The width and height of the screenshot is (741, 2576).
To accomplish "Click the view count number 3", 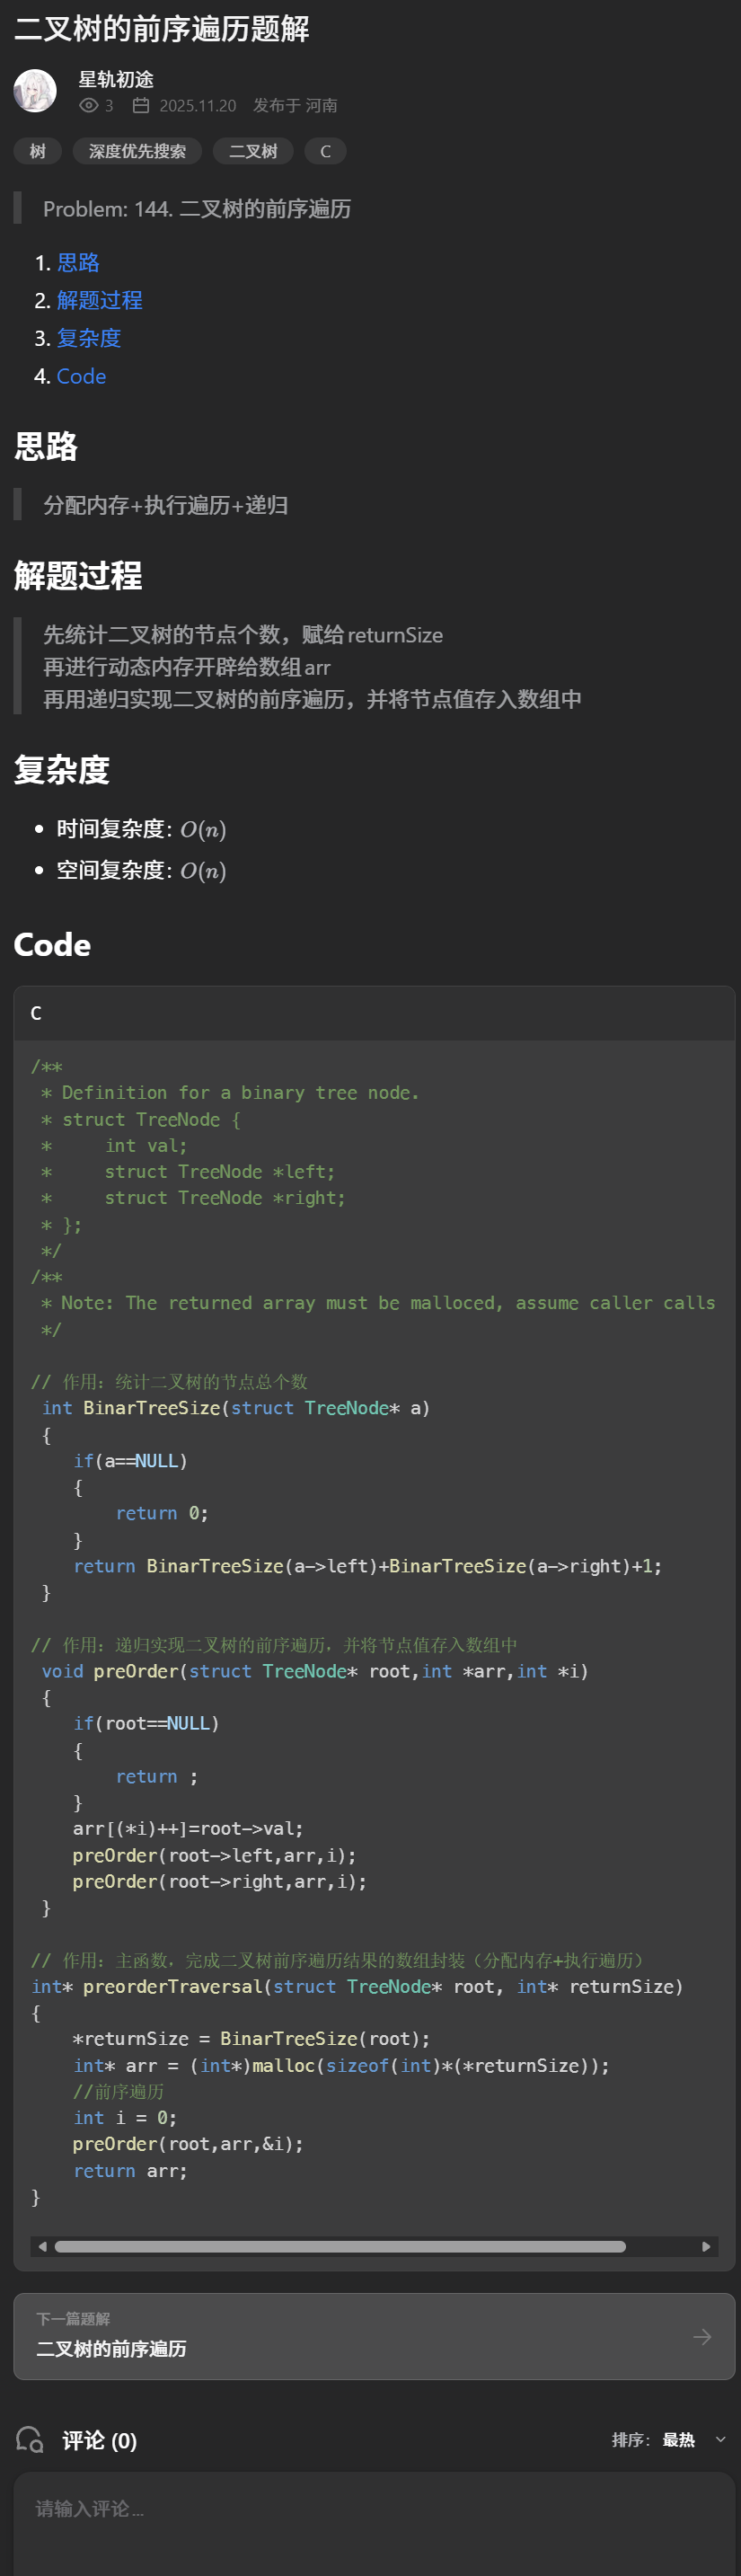I will click(x=109, y=106).
